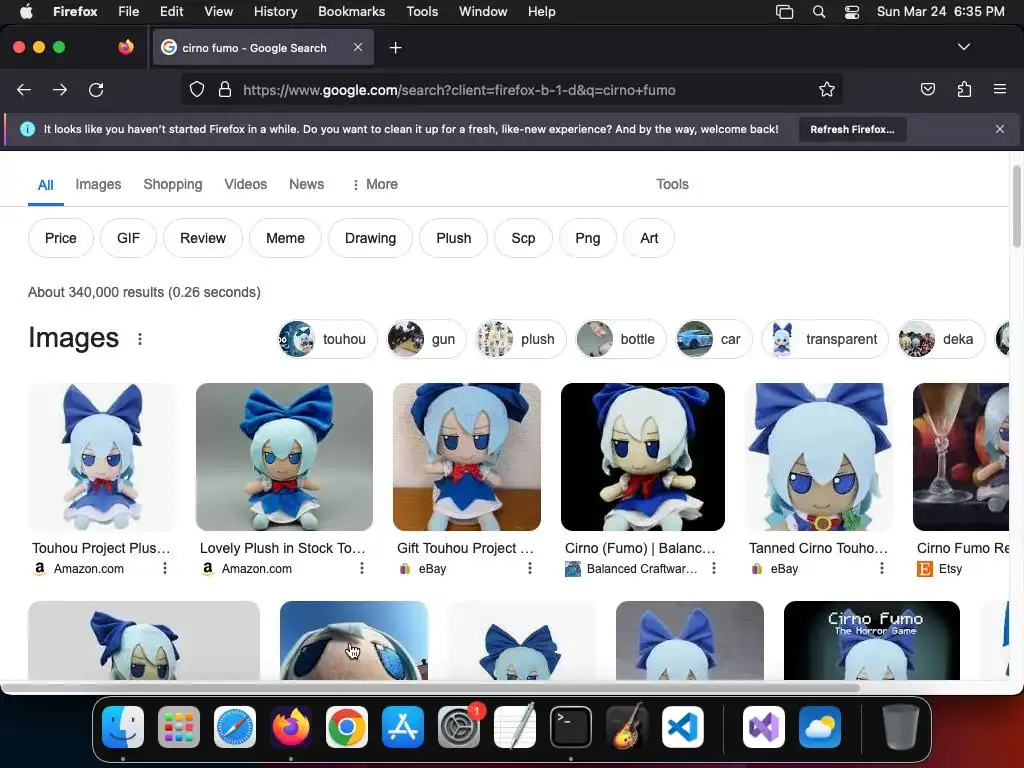Image resolution: width=1024 pixels, height=768 pixels.
Task: Open Terminal from the Dock
Action: click(x=571, y=727)
